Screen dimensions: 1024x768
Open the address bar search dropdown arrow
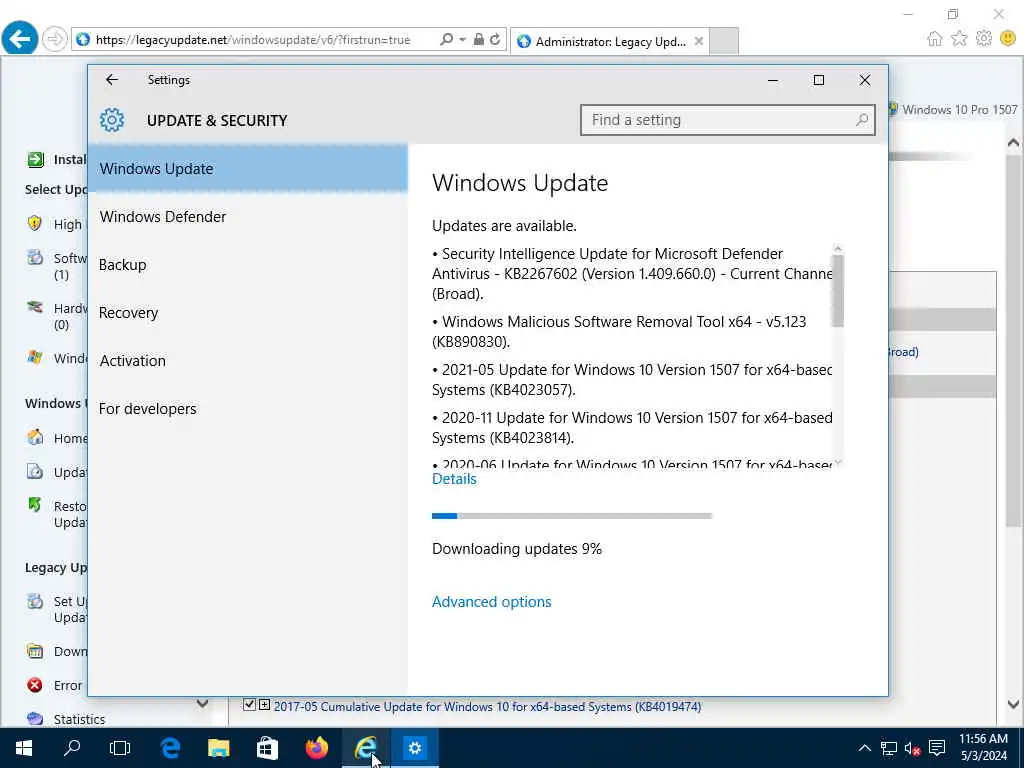click(x=462, y=39)
